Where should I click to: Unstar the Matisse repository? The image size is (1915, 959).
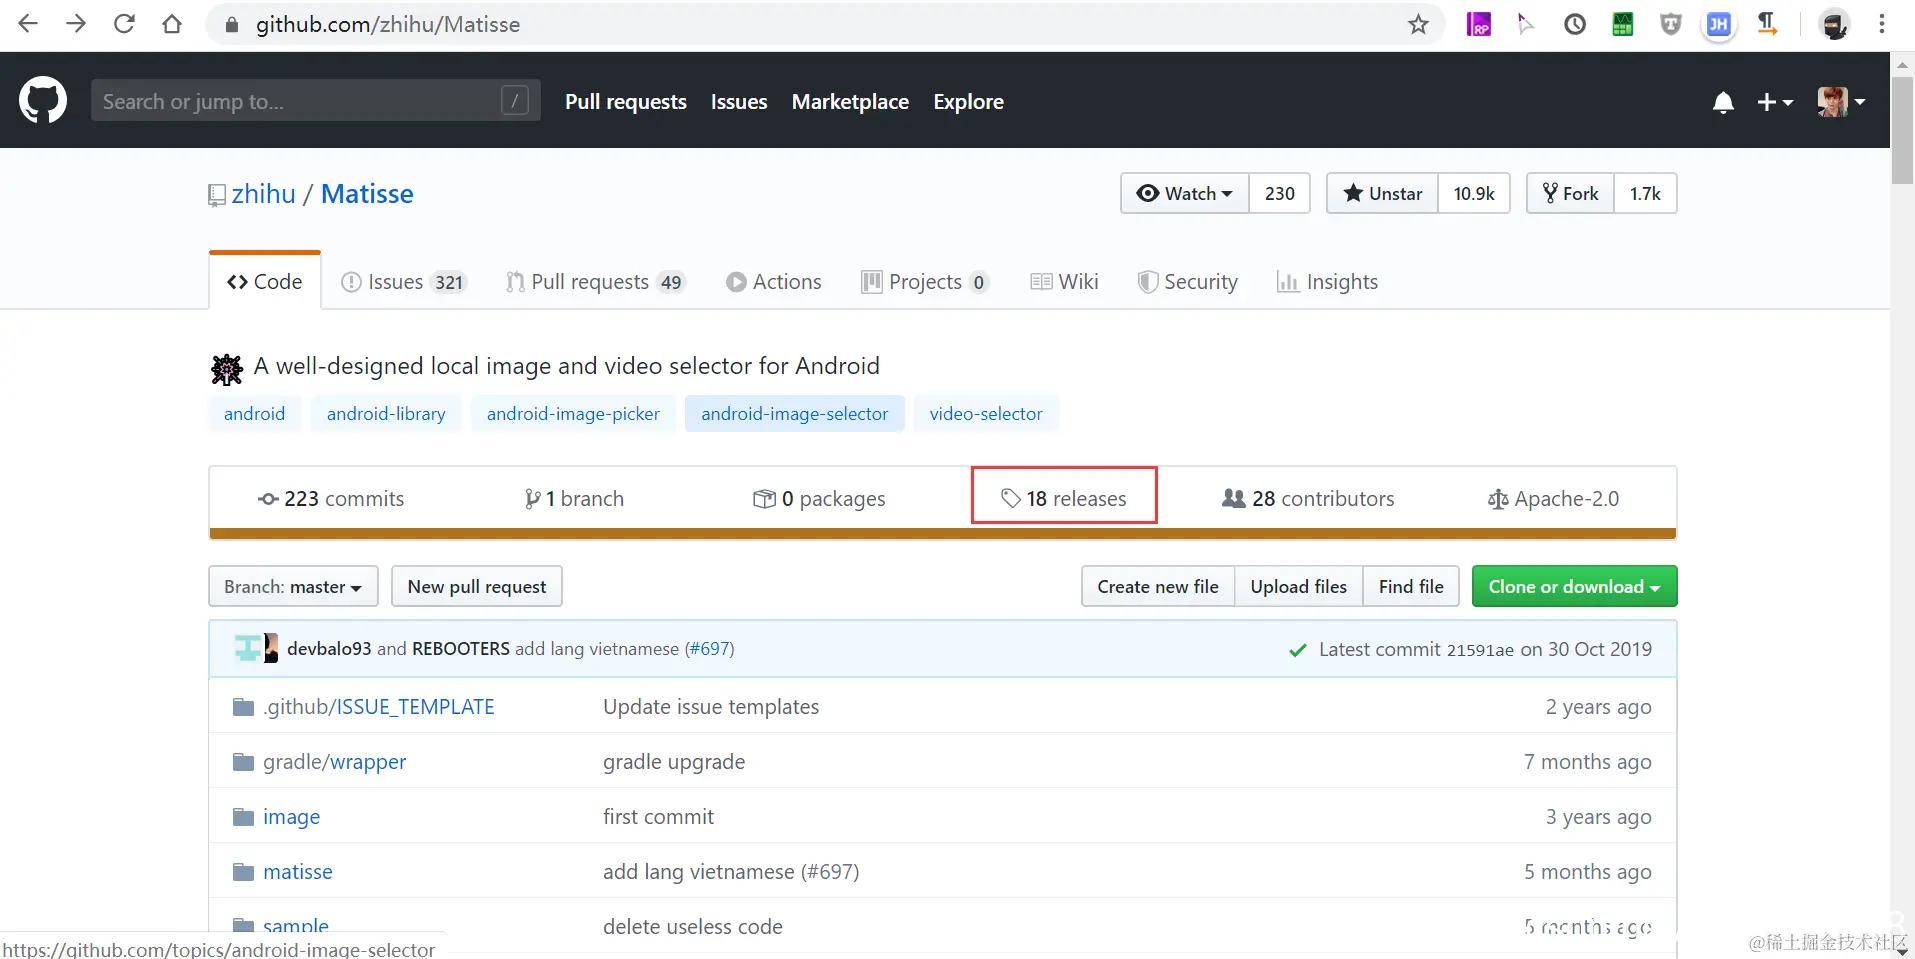pos(1383,193)
